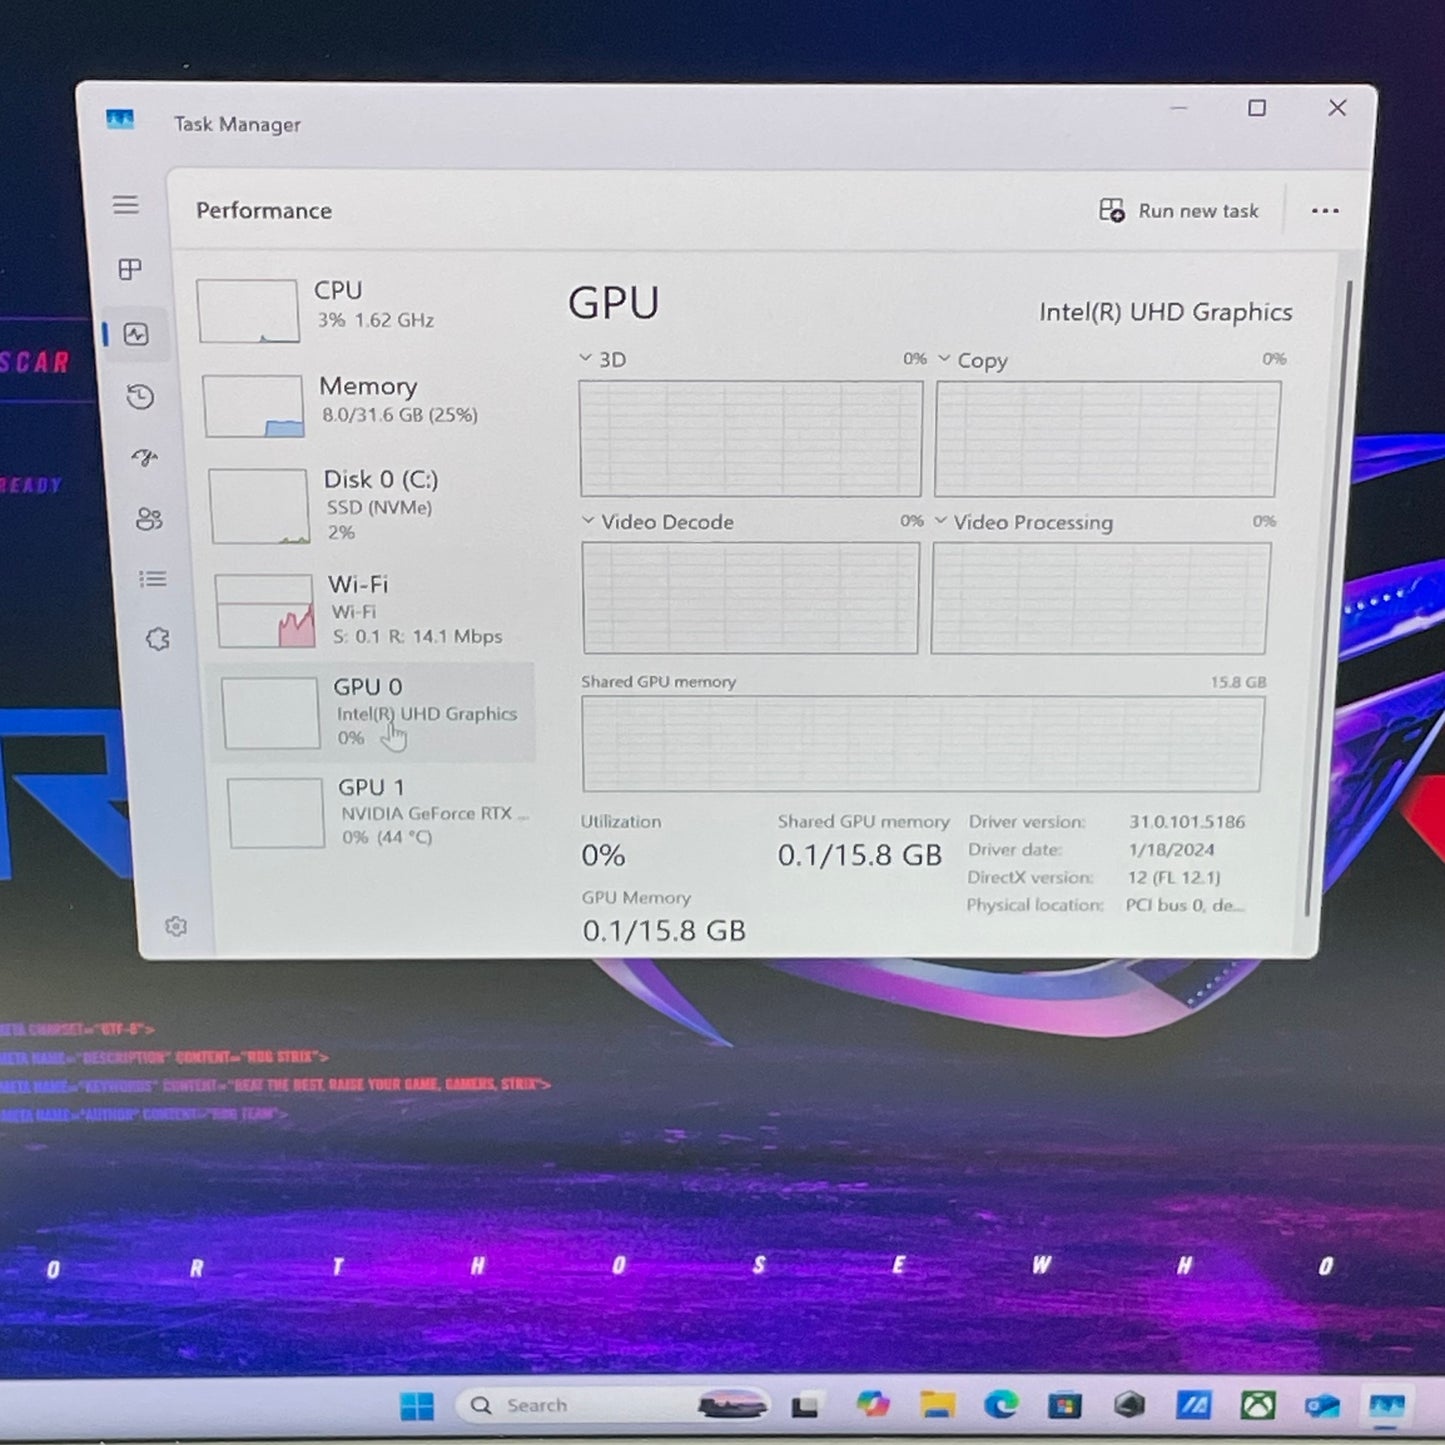Launch Microsoft Edge from the taskbar
This screenshot has width=1445, height=1445.
(1002, 1405)
